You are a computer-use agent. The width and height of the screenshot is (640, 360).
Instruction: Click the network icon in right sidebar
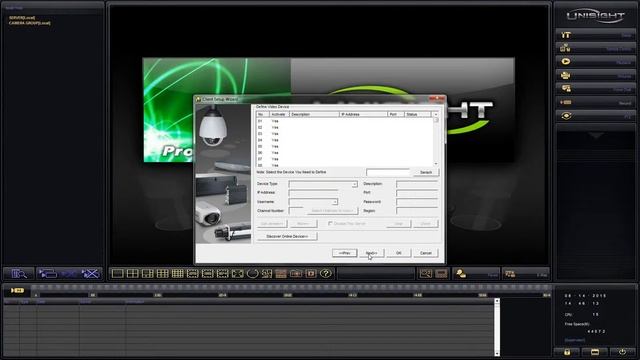click(x=566, y=48)
